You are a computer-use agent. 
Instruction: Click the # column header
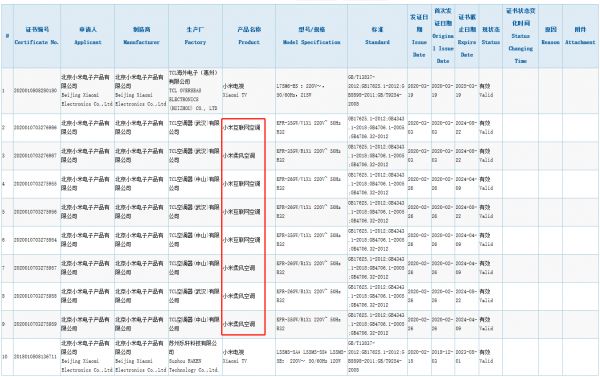(x=7, y=36)
